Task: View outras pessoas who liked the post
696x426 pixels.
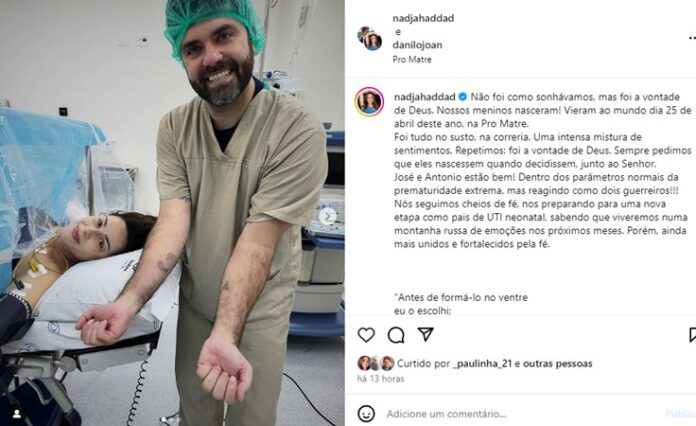Action: click(558, 364)
